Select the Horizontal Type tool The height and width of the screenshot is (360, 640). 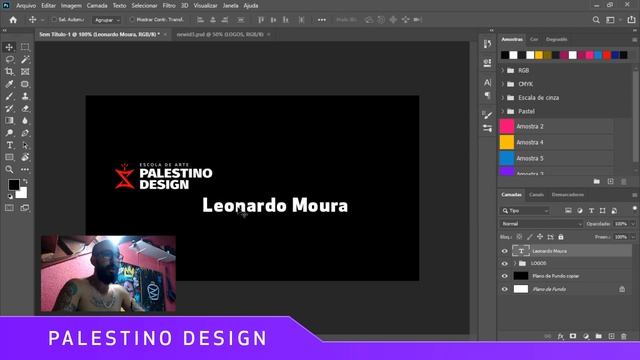[9, 145]
